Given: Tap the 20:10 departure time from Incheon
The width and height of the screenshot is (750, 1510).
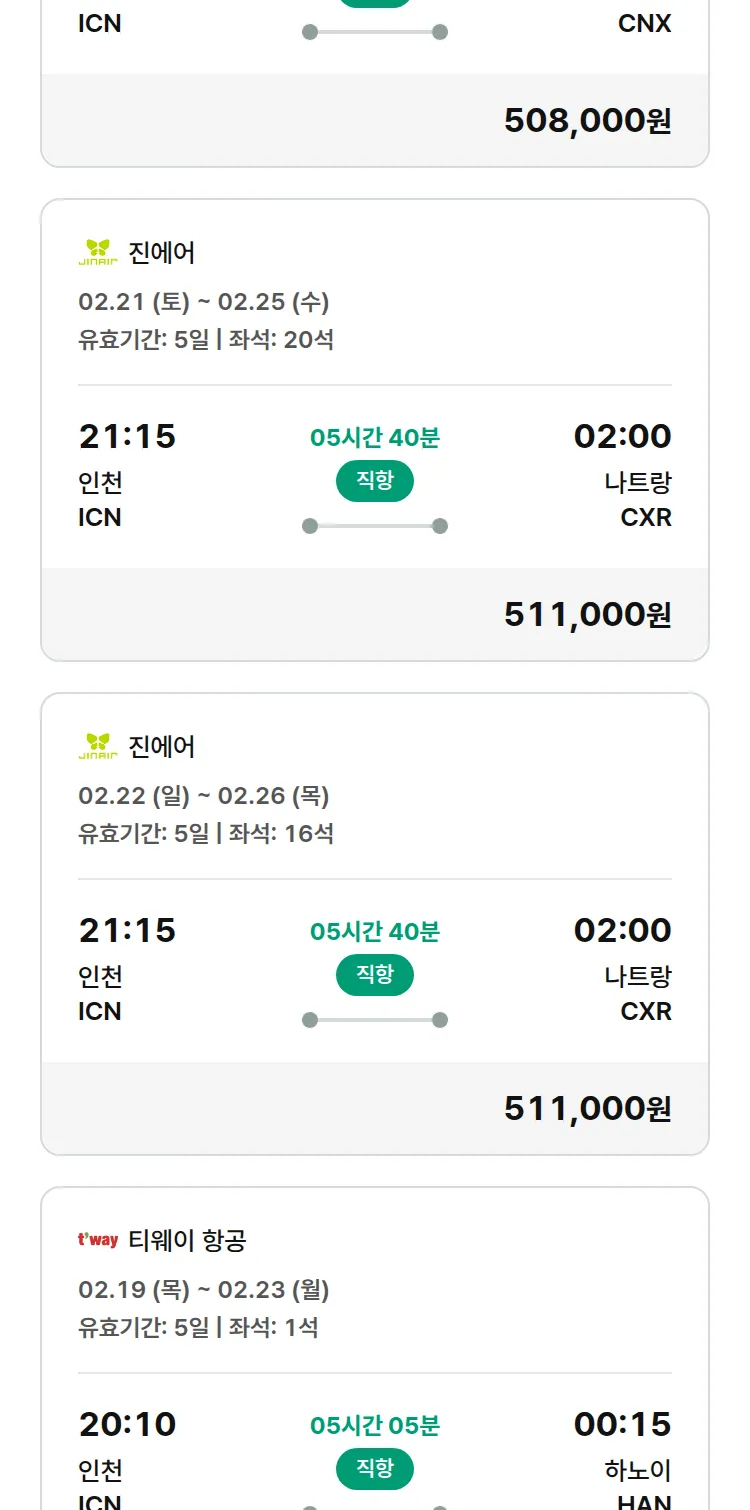Looking at the screenshot, I should tap(127, 1424).
